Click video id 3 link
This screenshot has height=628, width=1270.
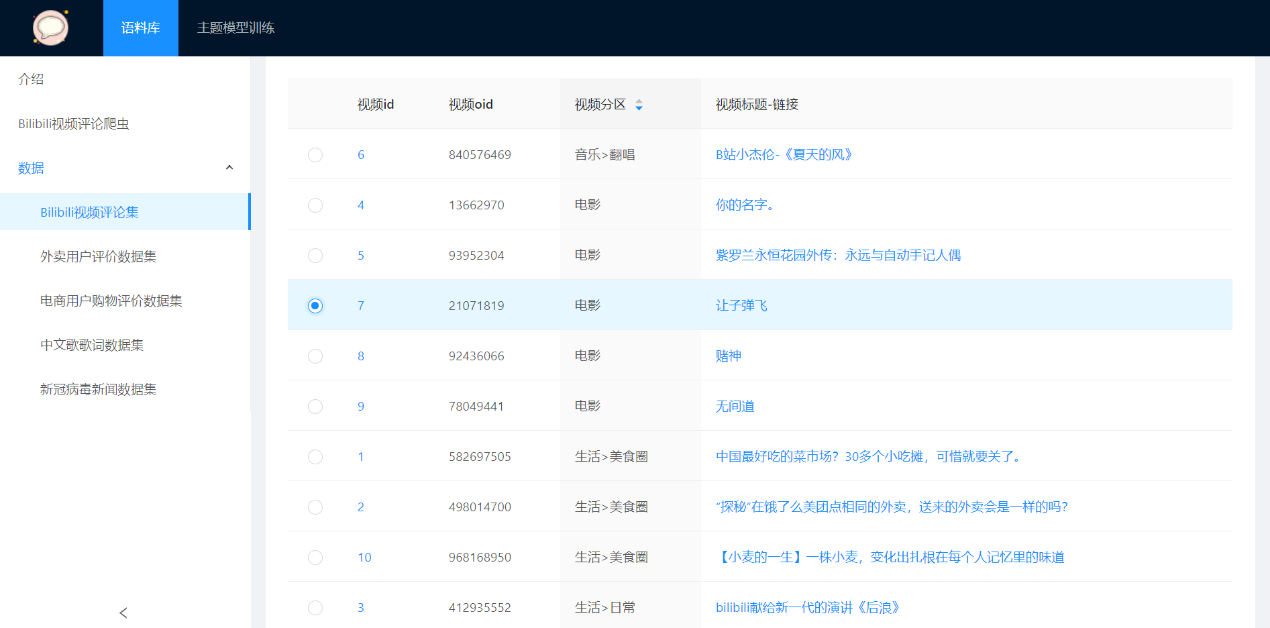click(361, 607)
